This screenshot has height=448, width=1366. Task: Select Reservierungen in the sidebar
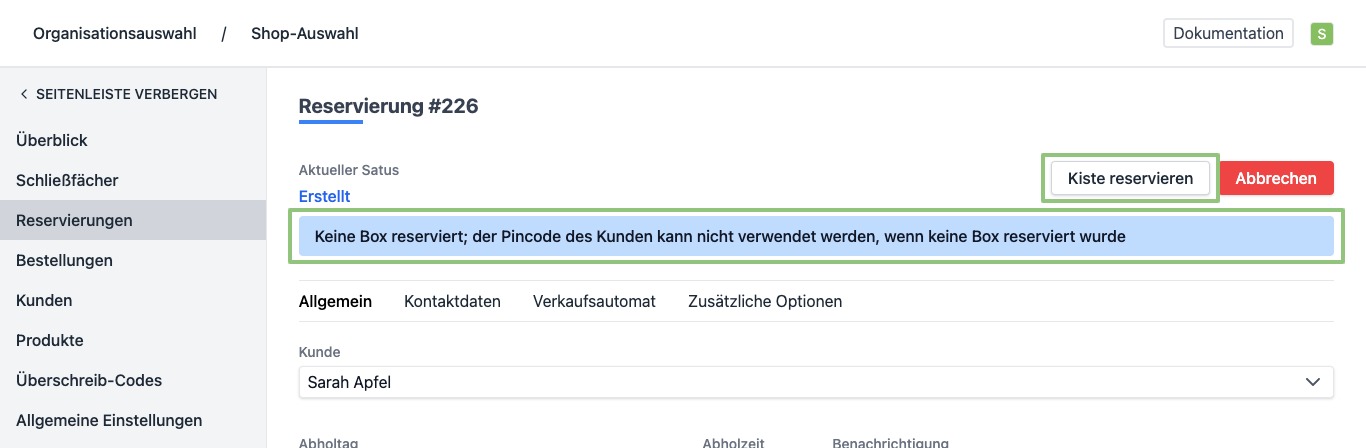tap(74, 220)
